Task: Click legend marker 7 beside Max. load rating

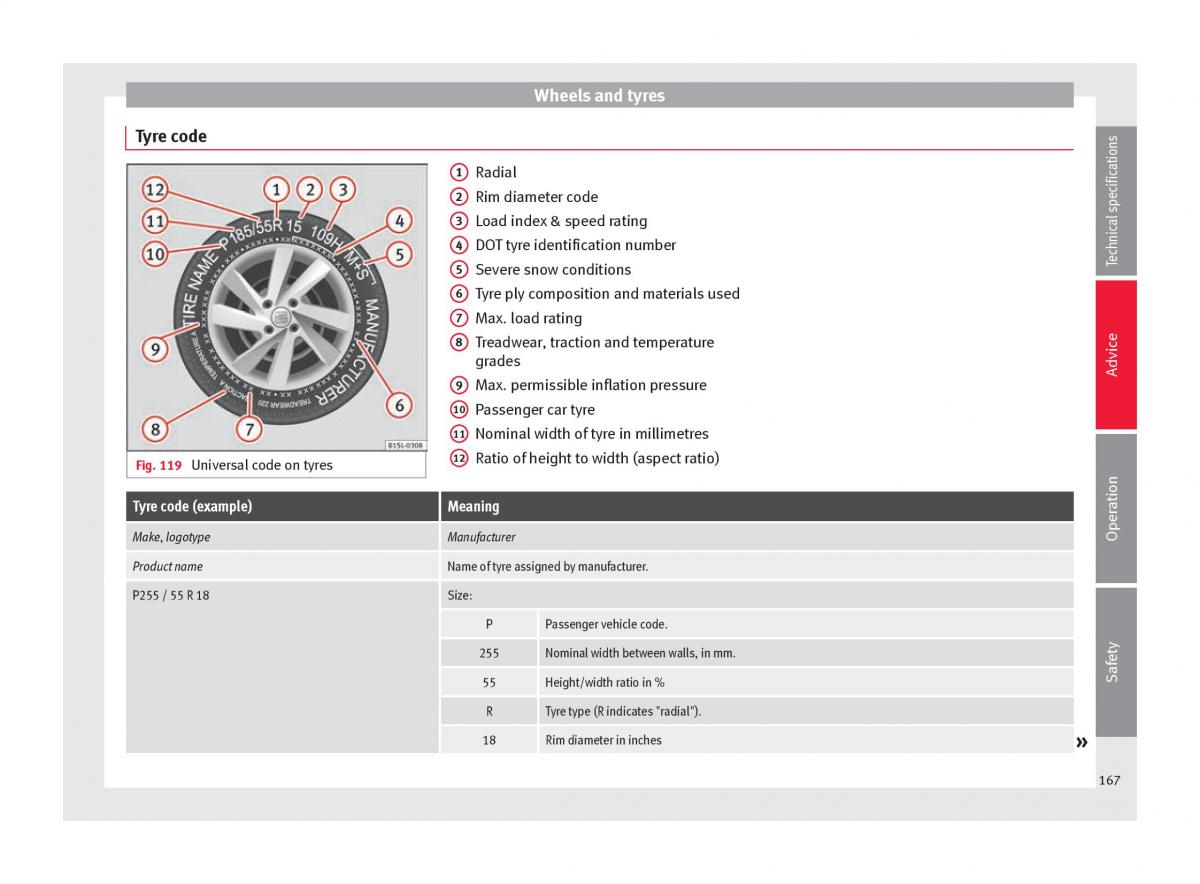Action: 459,318
